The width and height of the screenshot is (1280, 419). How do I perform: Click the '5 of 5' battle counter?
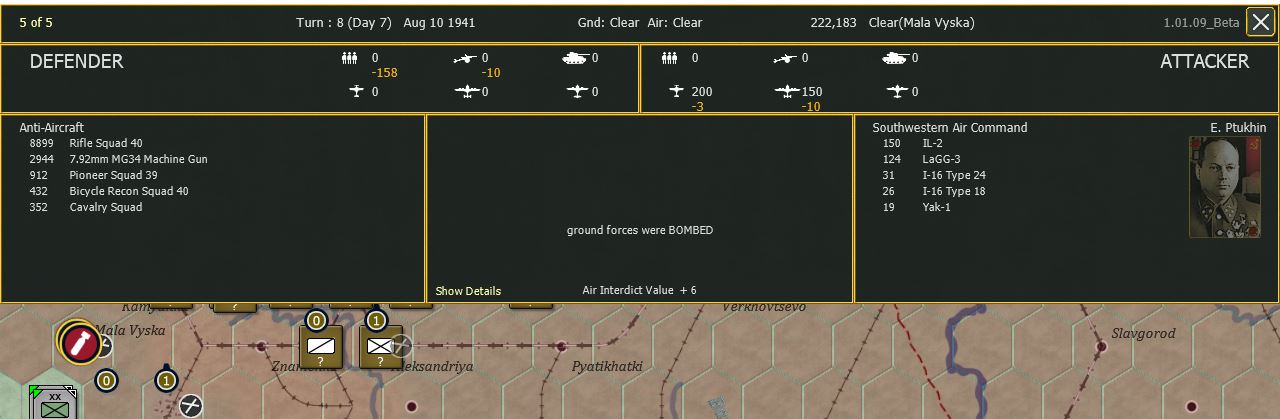click(x=37, y=23)
